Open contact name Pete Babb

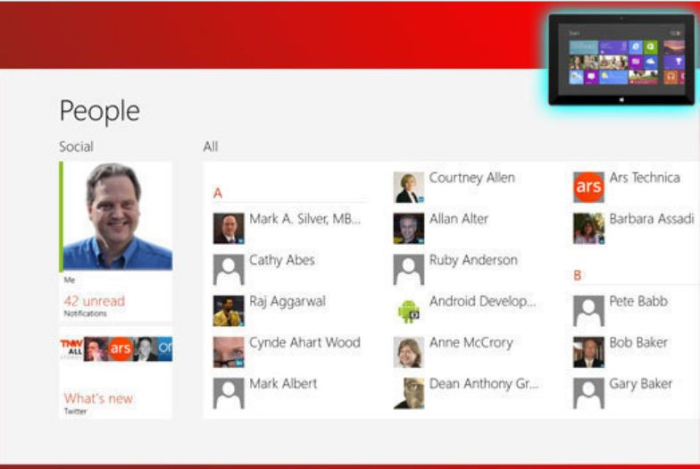point(638,301)
